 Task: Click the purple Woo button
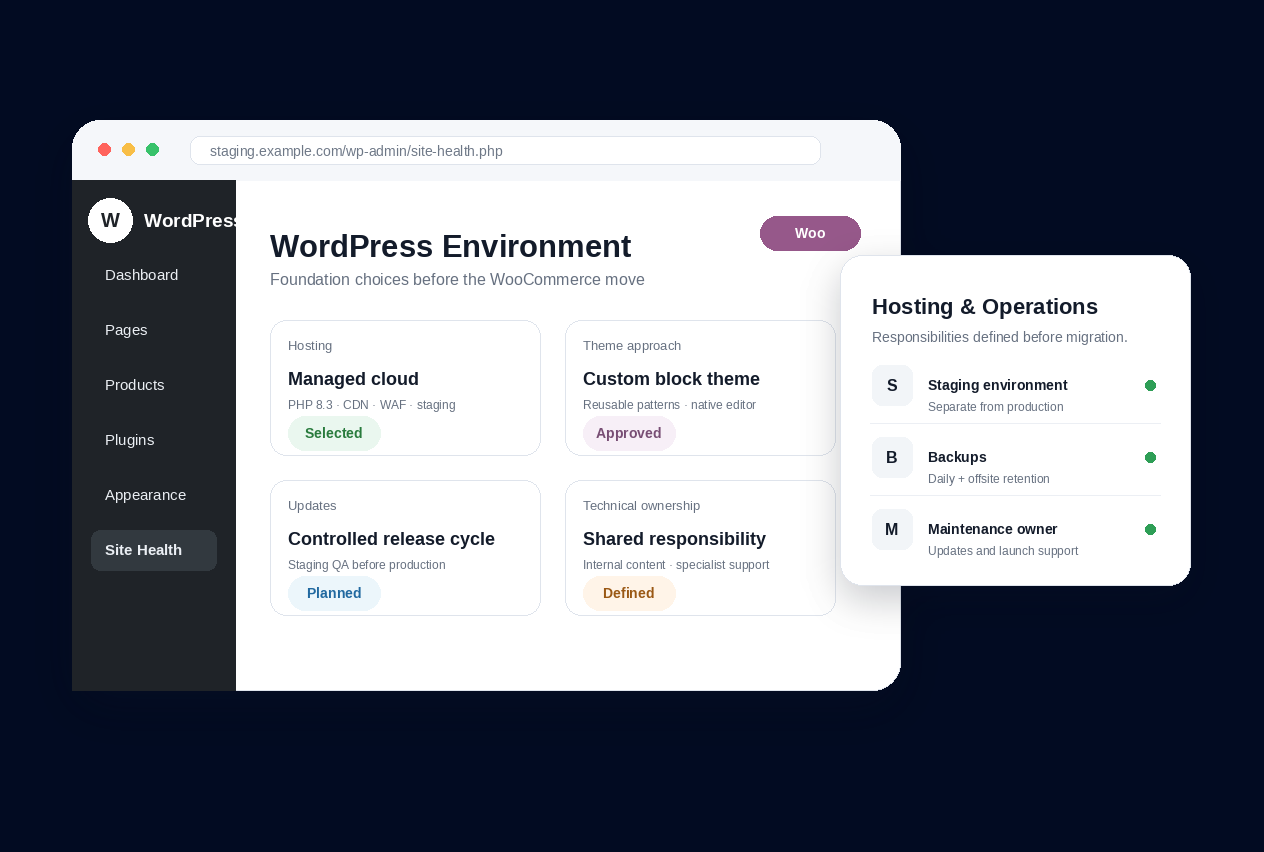810,233
